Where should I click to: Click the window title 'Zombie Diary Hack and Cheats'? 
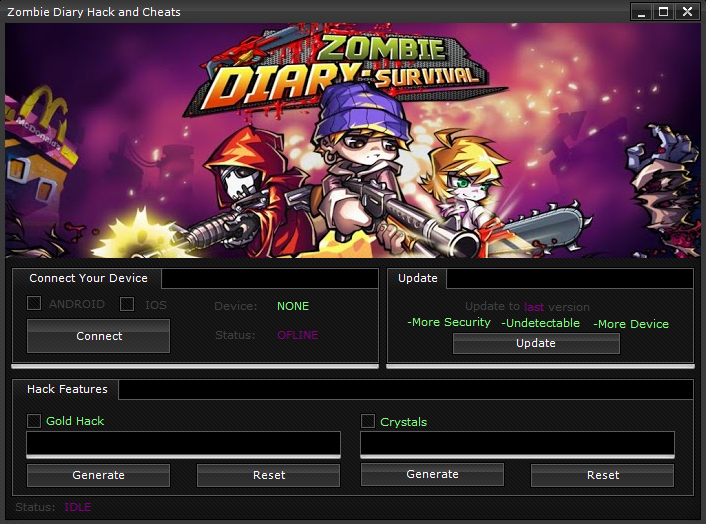[94, 12]
